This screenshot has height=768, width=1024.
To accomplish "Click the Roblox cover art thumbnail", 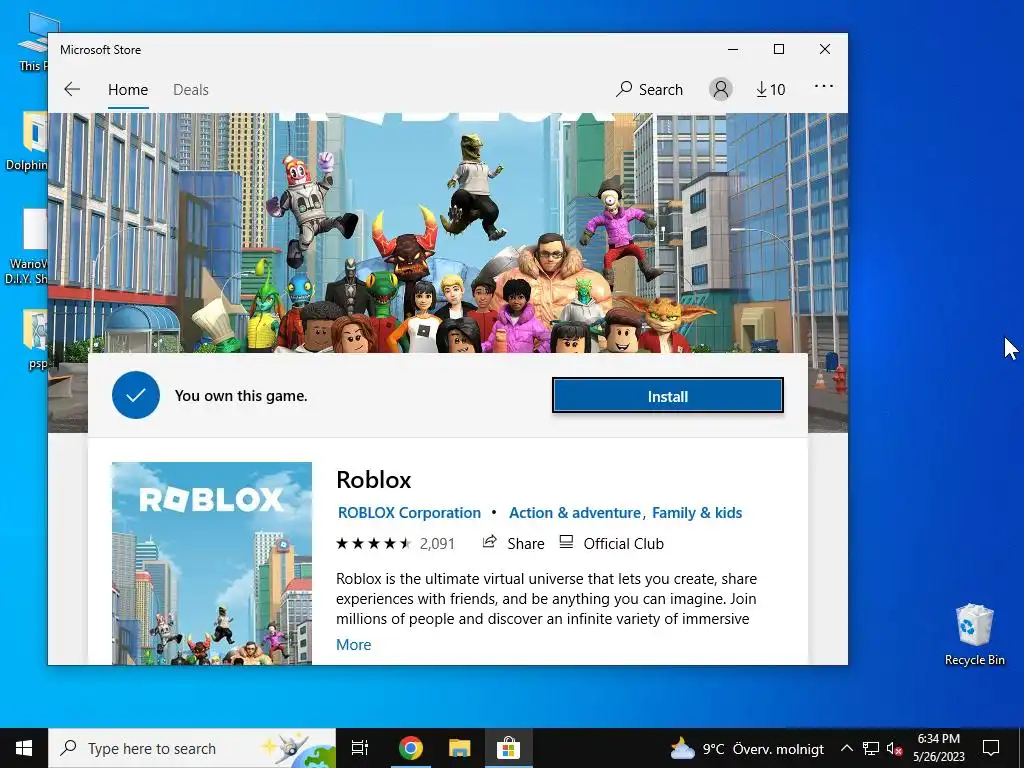I will (212, 563).
